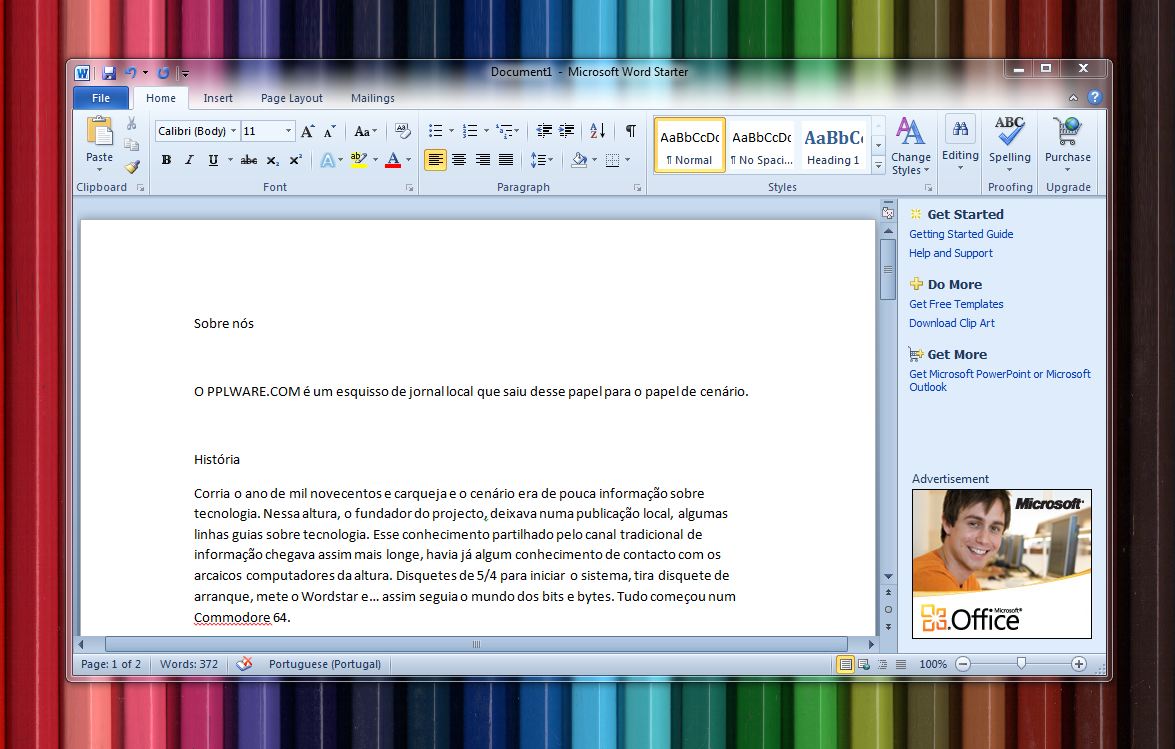Open the Calibri font name dropdown
The height and width of the screenshot is (749, 1175).
point(234,131)
